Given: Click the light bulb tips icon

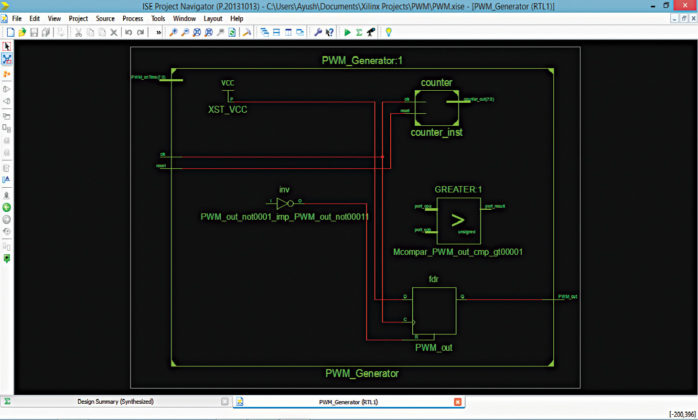Looking at the screenshot, I should coord(388,32).
